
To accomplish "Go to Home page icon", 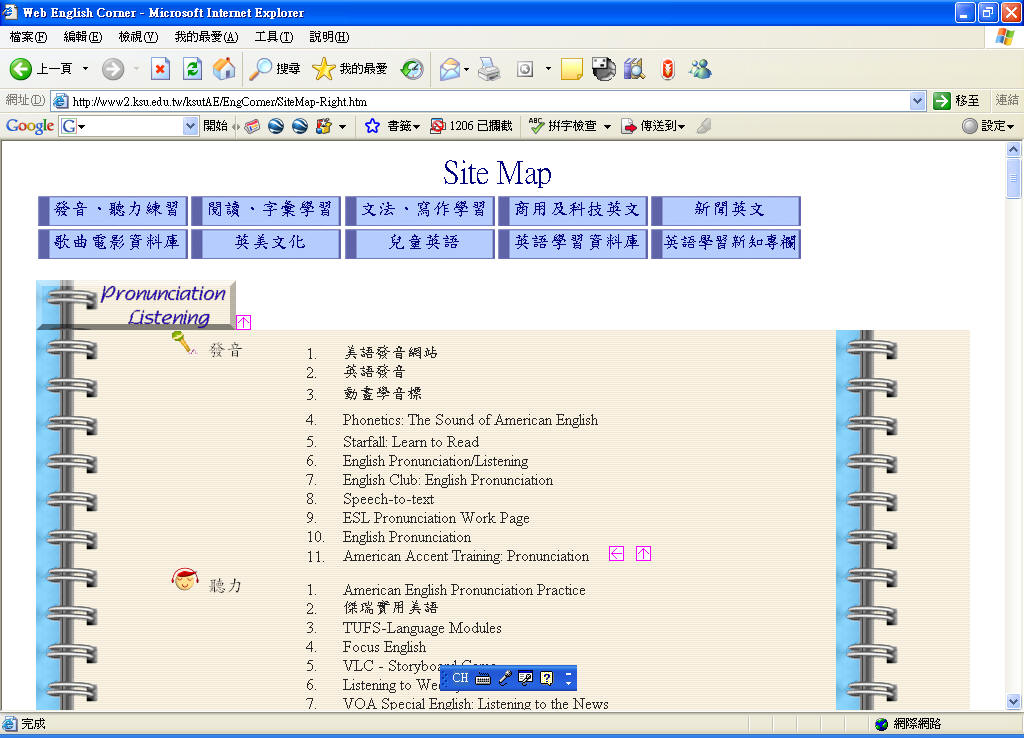I will tap(224, 69).
